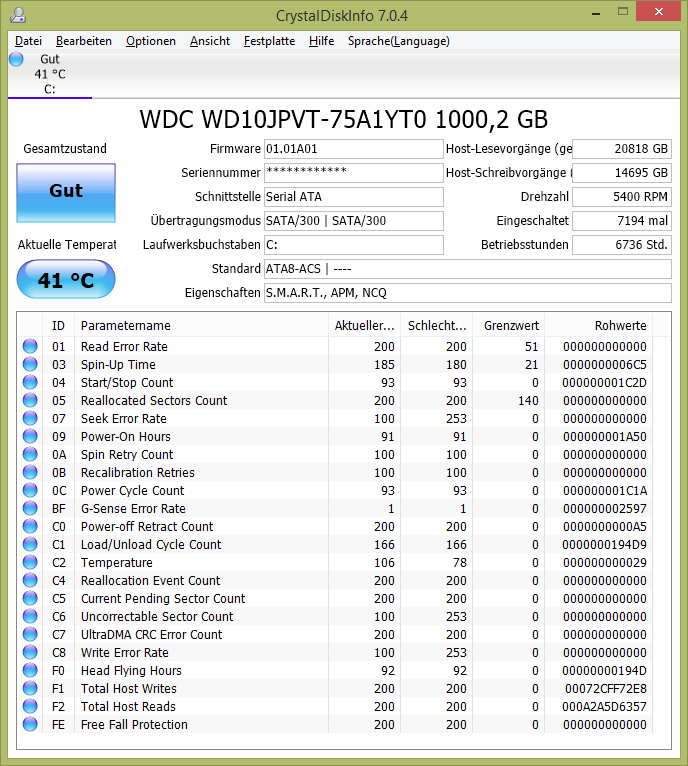The image size is (688, 766).
Task: Click the Aktueller... column header
Action: pos(365,325)
